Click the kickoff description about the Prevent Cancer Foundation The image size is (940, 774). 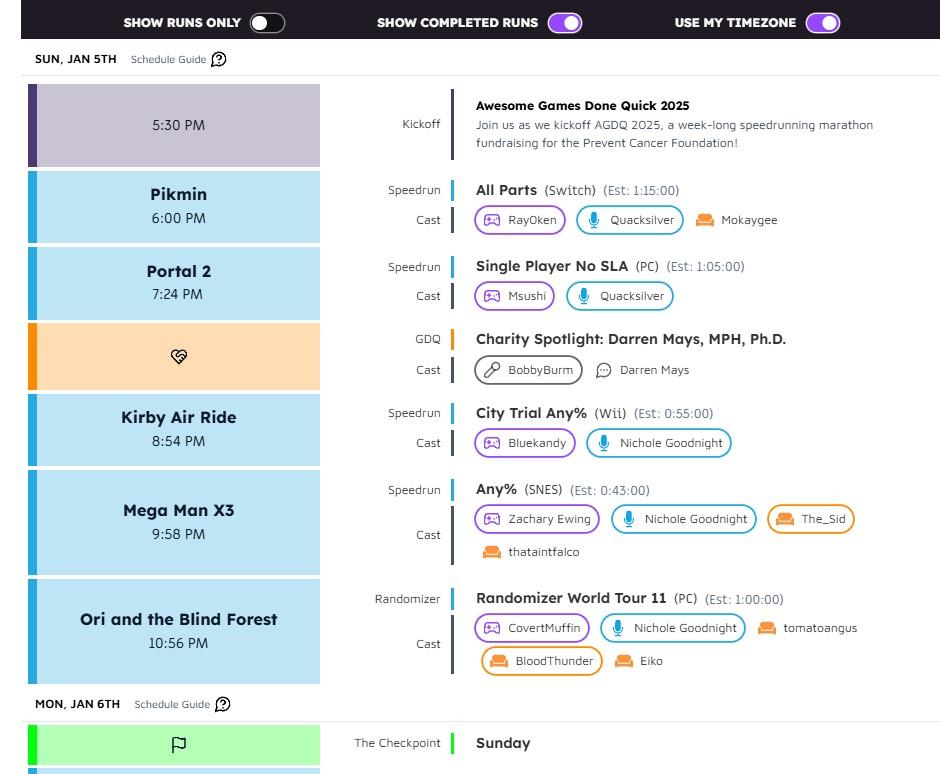pyautogui.click(x=674, y=134)
